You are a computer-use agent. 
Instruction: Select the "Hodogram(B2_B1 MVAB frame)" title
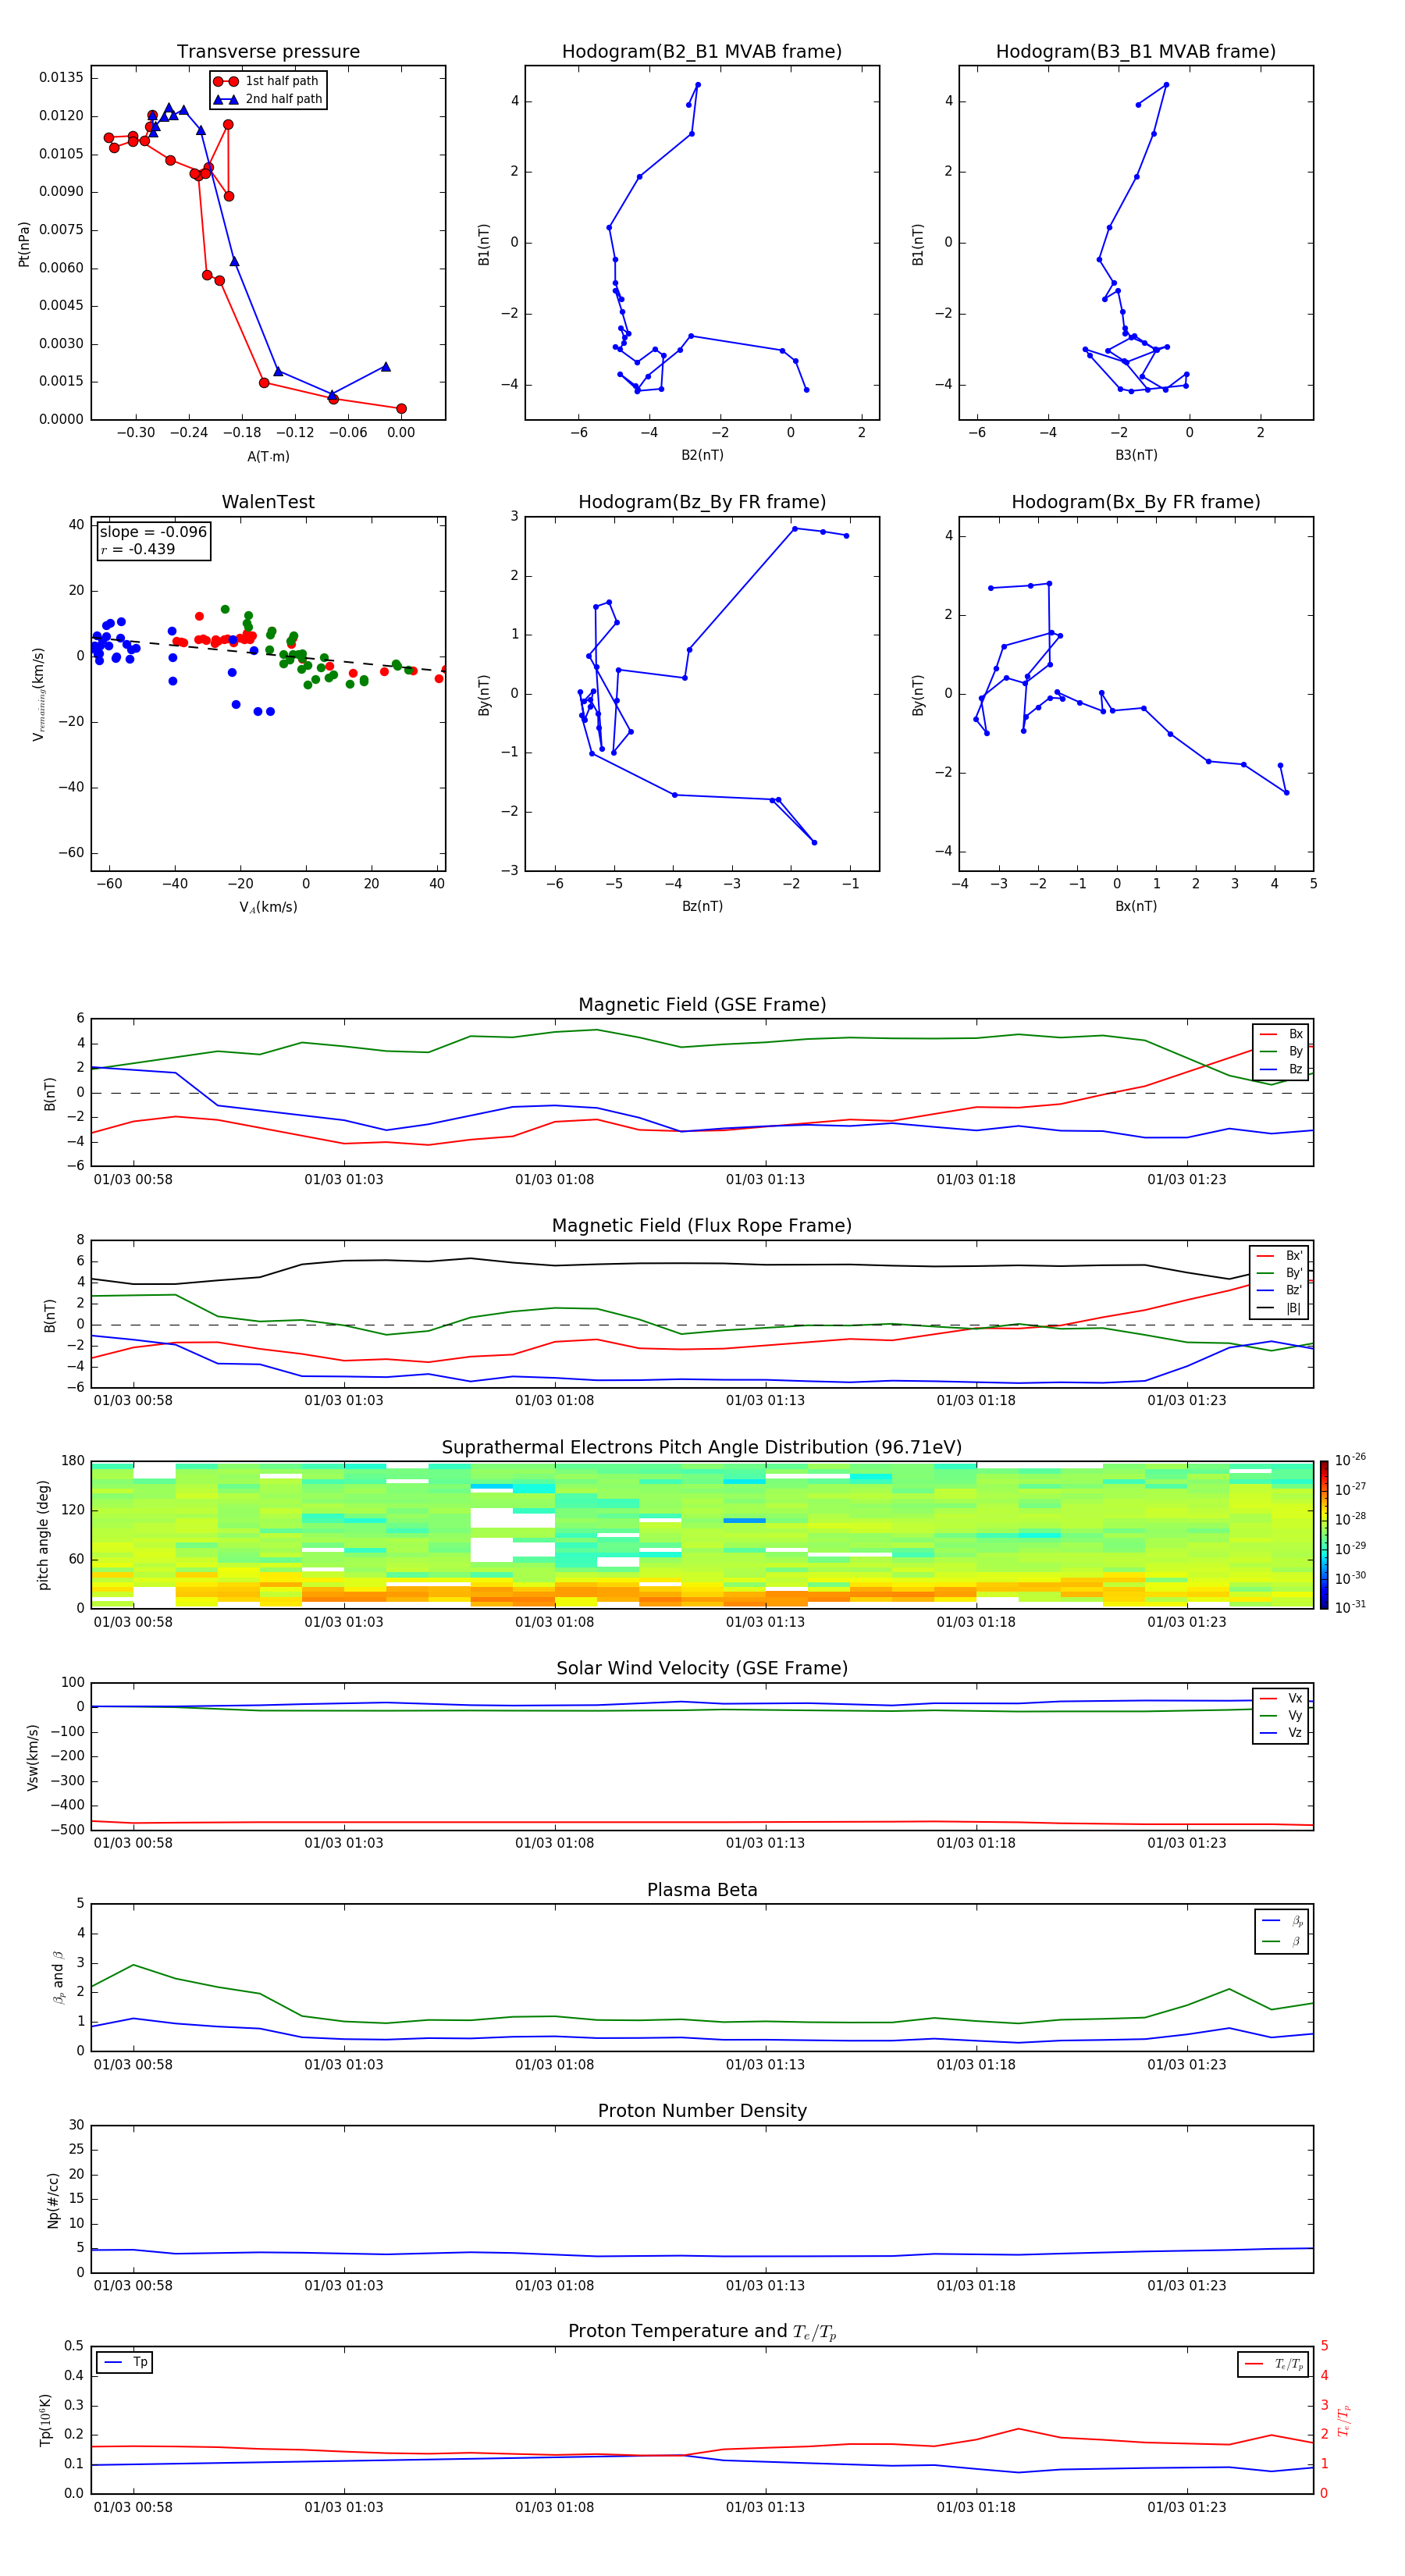pyautogui.click(x=702, y=52)
